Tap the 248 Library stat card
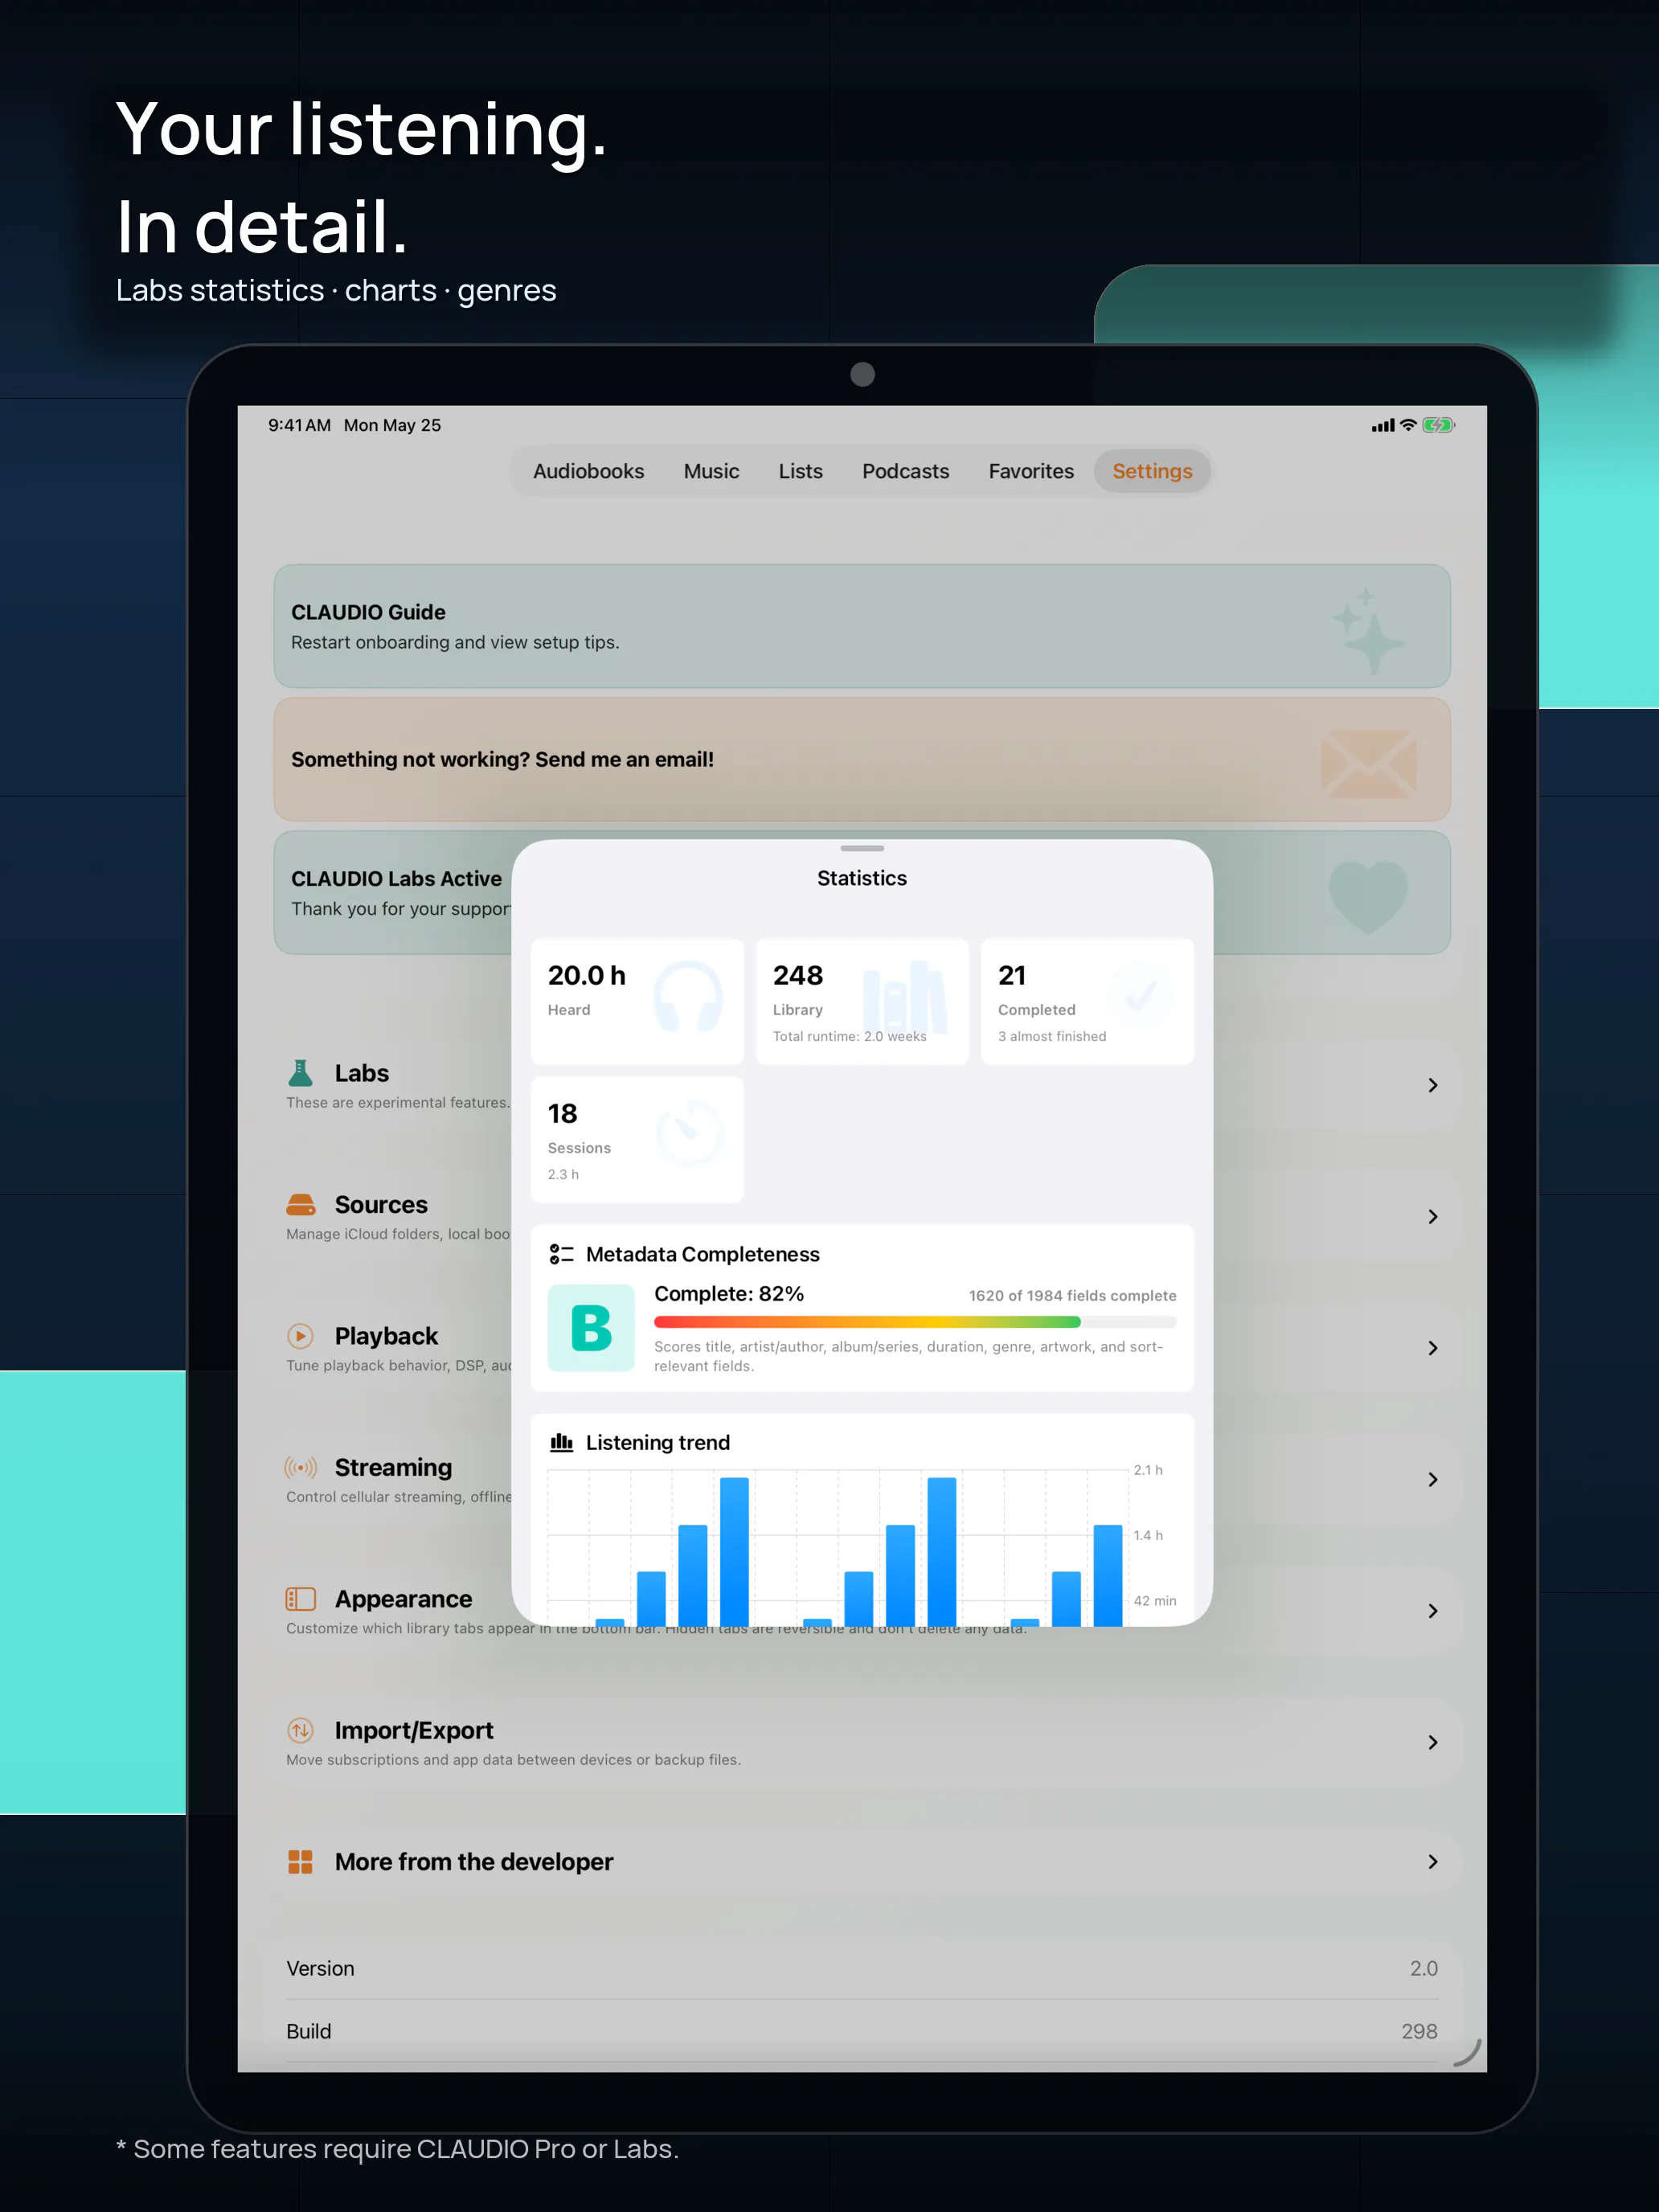The image size is (1659, 2212). [862, 1001]
